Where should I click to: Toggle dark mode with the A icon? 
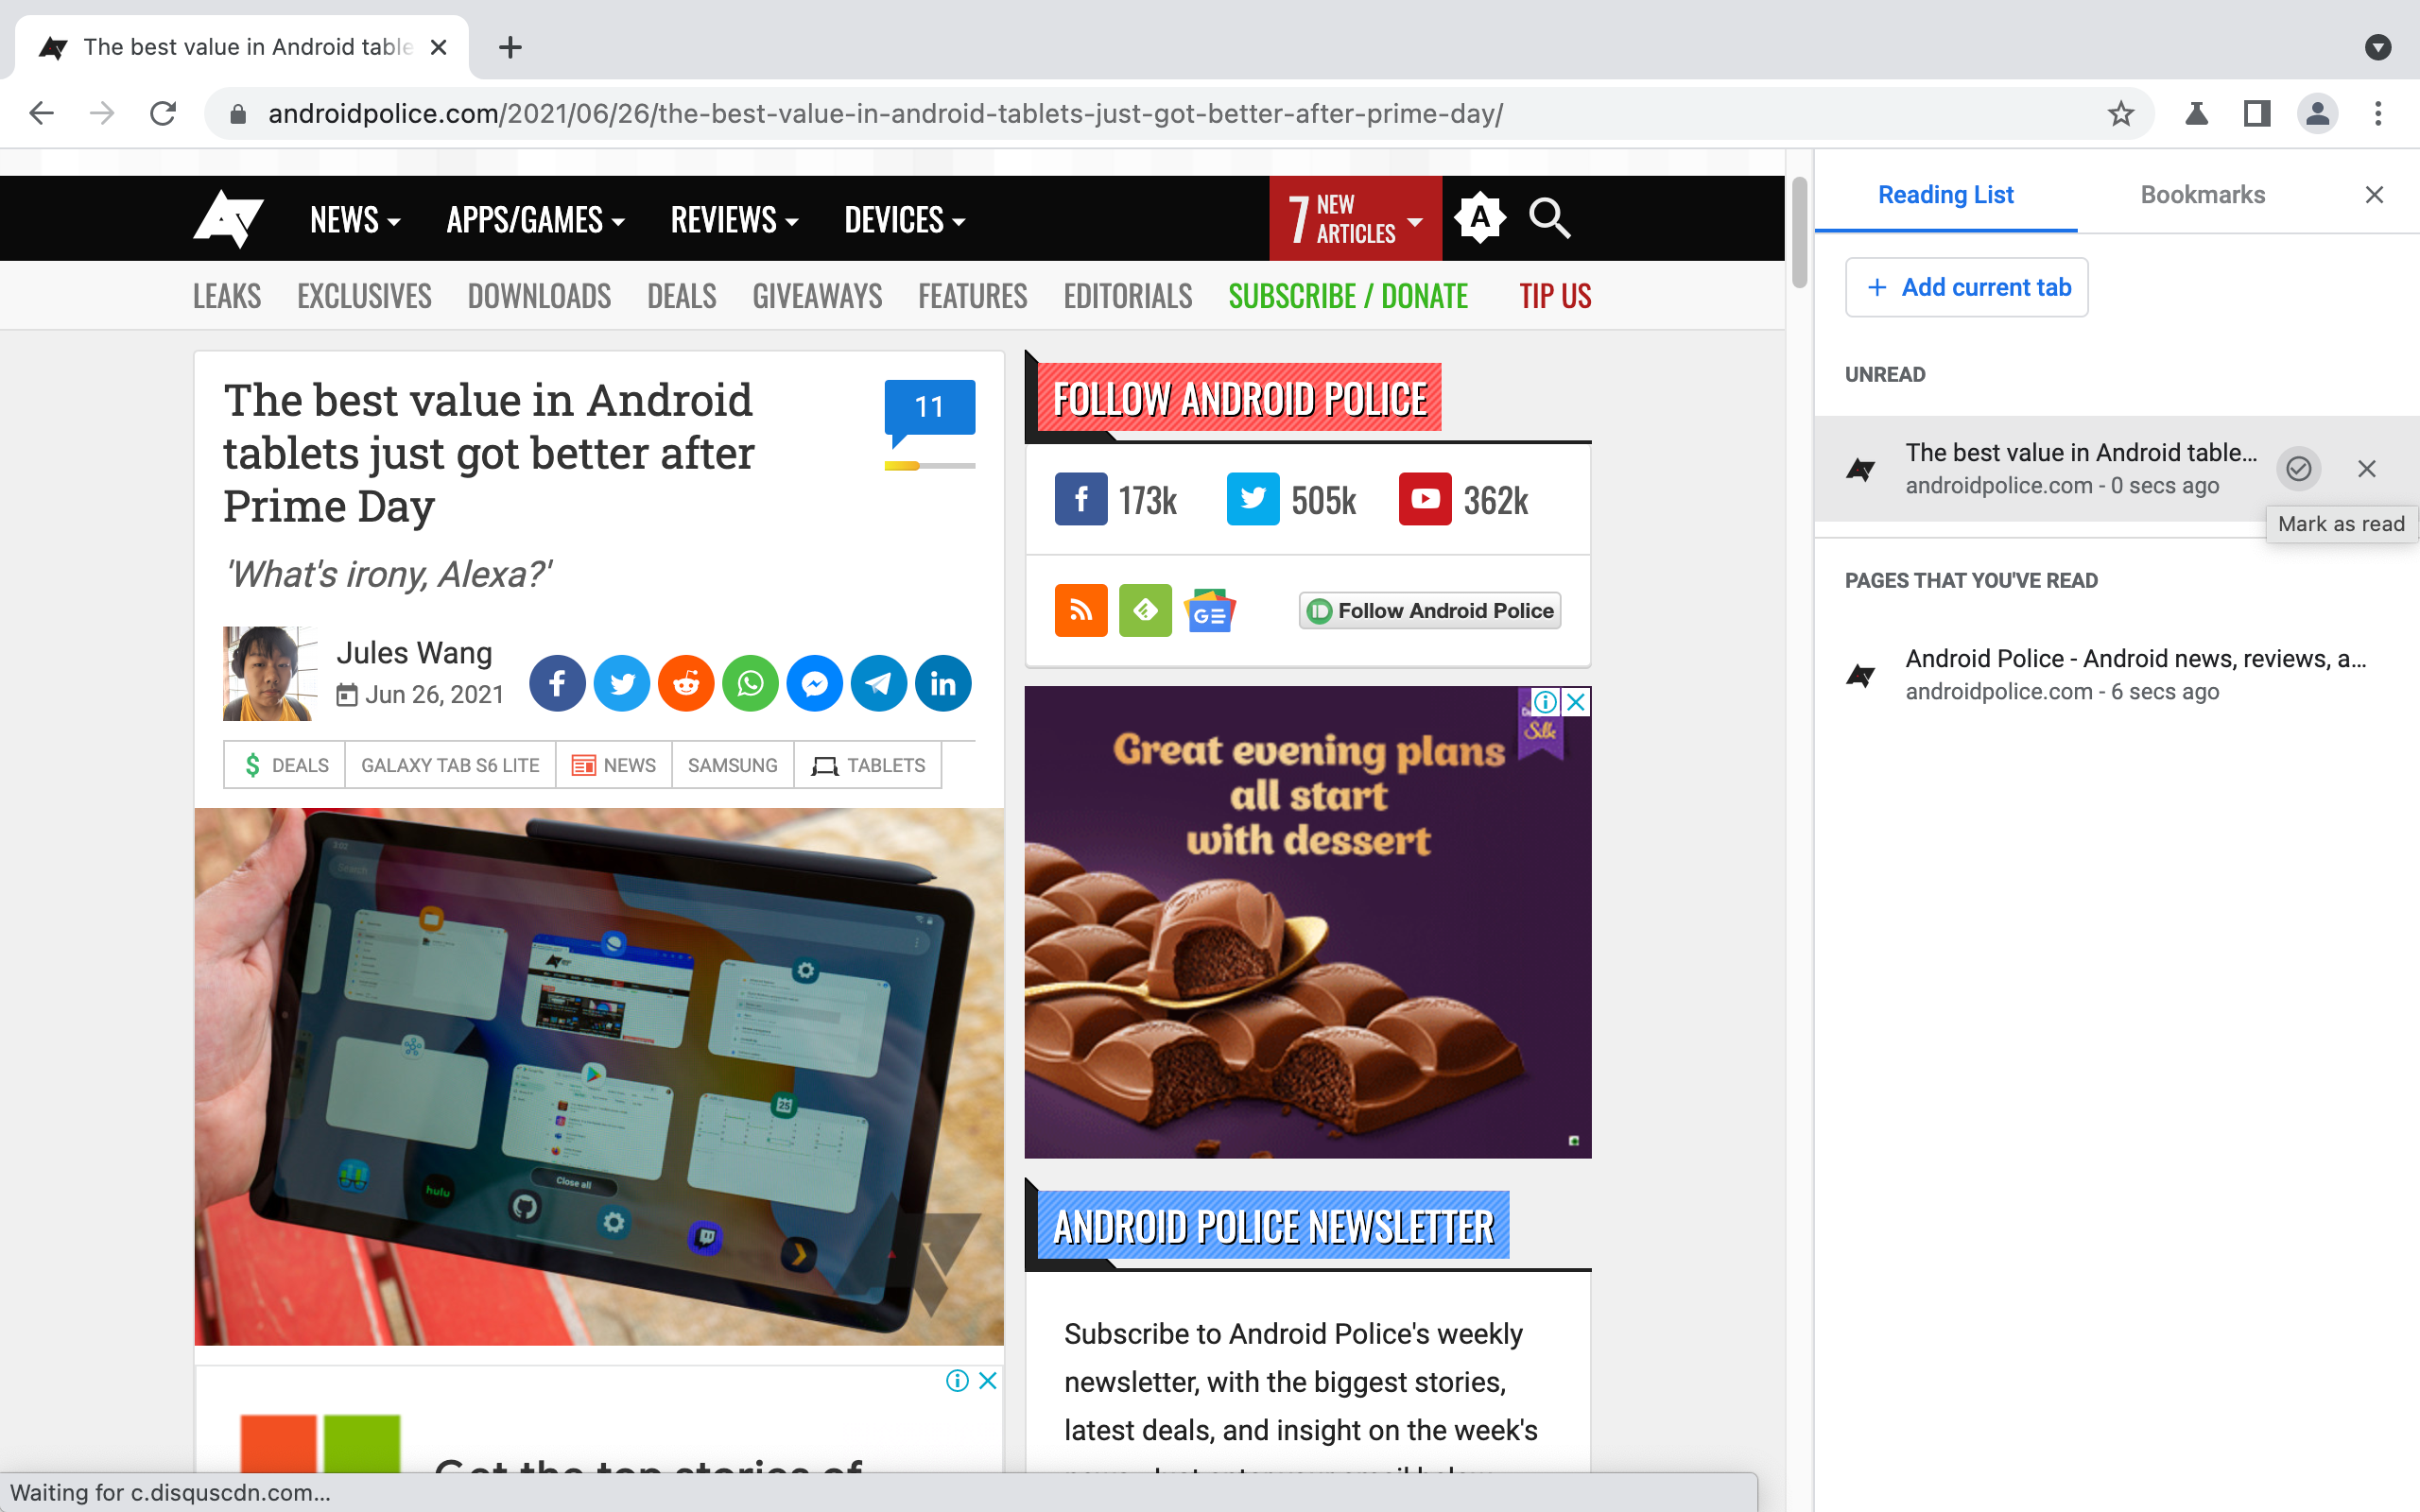tap(1480, 218)
